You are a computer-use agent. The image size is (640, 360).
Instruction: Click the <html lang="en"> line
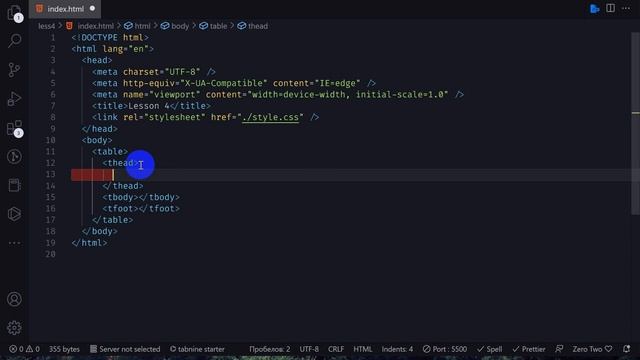[113, 49]
